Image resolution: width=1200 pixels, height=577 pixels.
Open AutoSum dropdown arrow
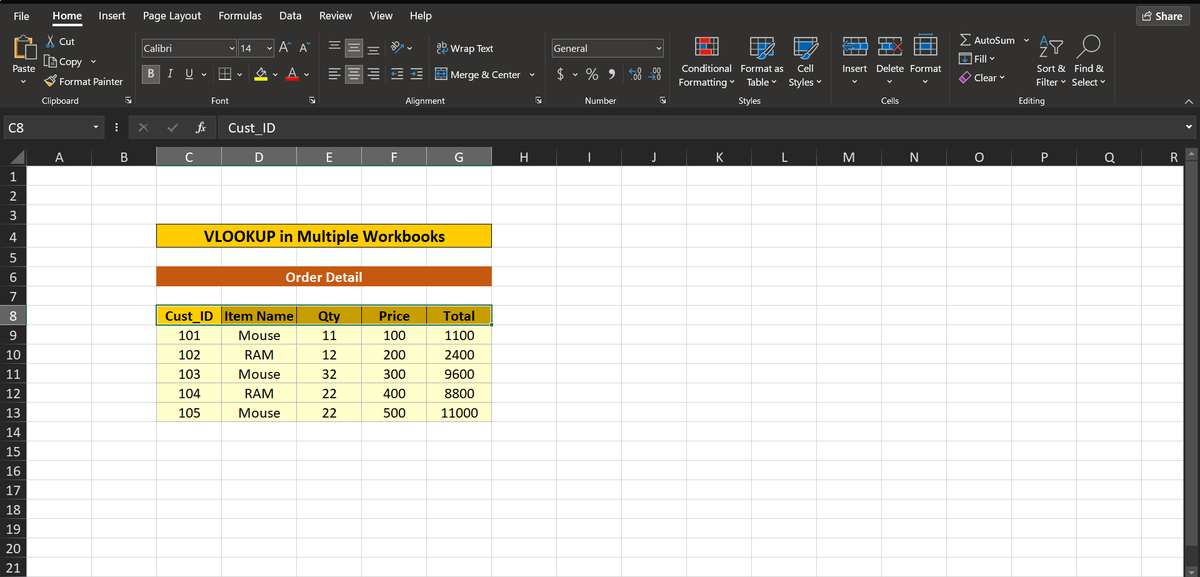click(x=1025, y=40)
